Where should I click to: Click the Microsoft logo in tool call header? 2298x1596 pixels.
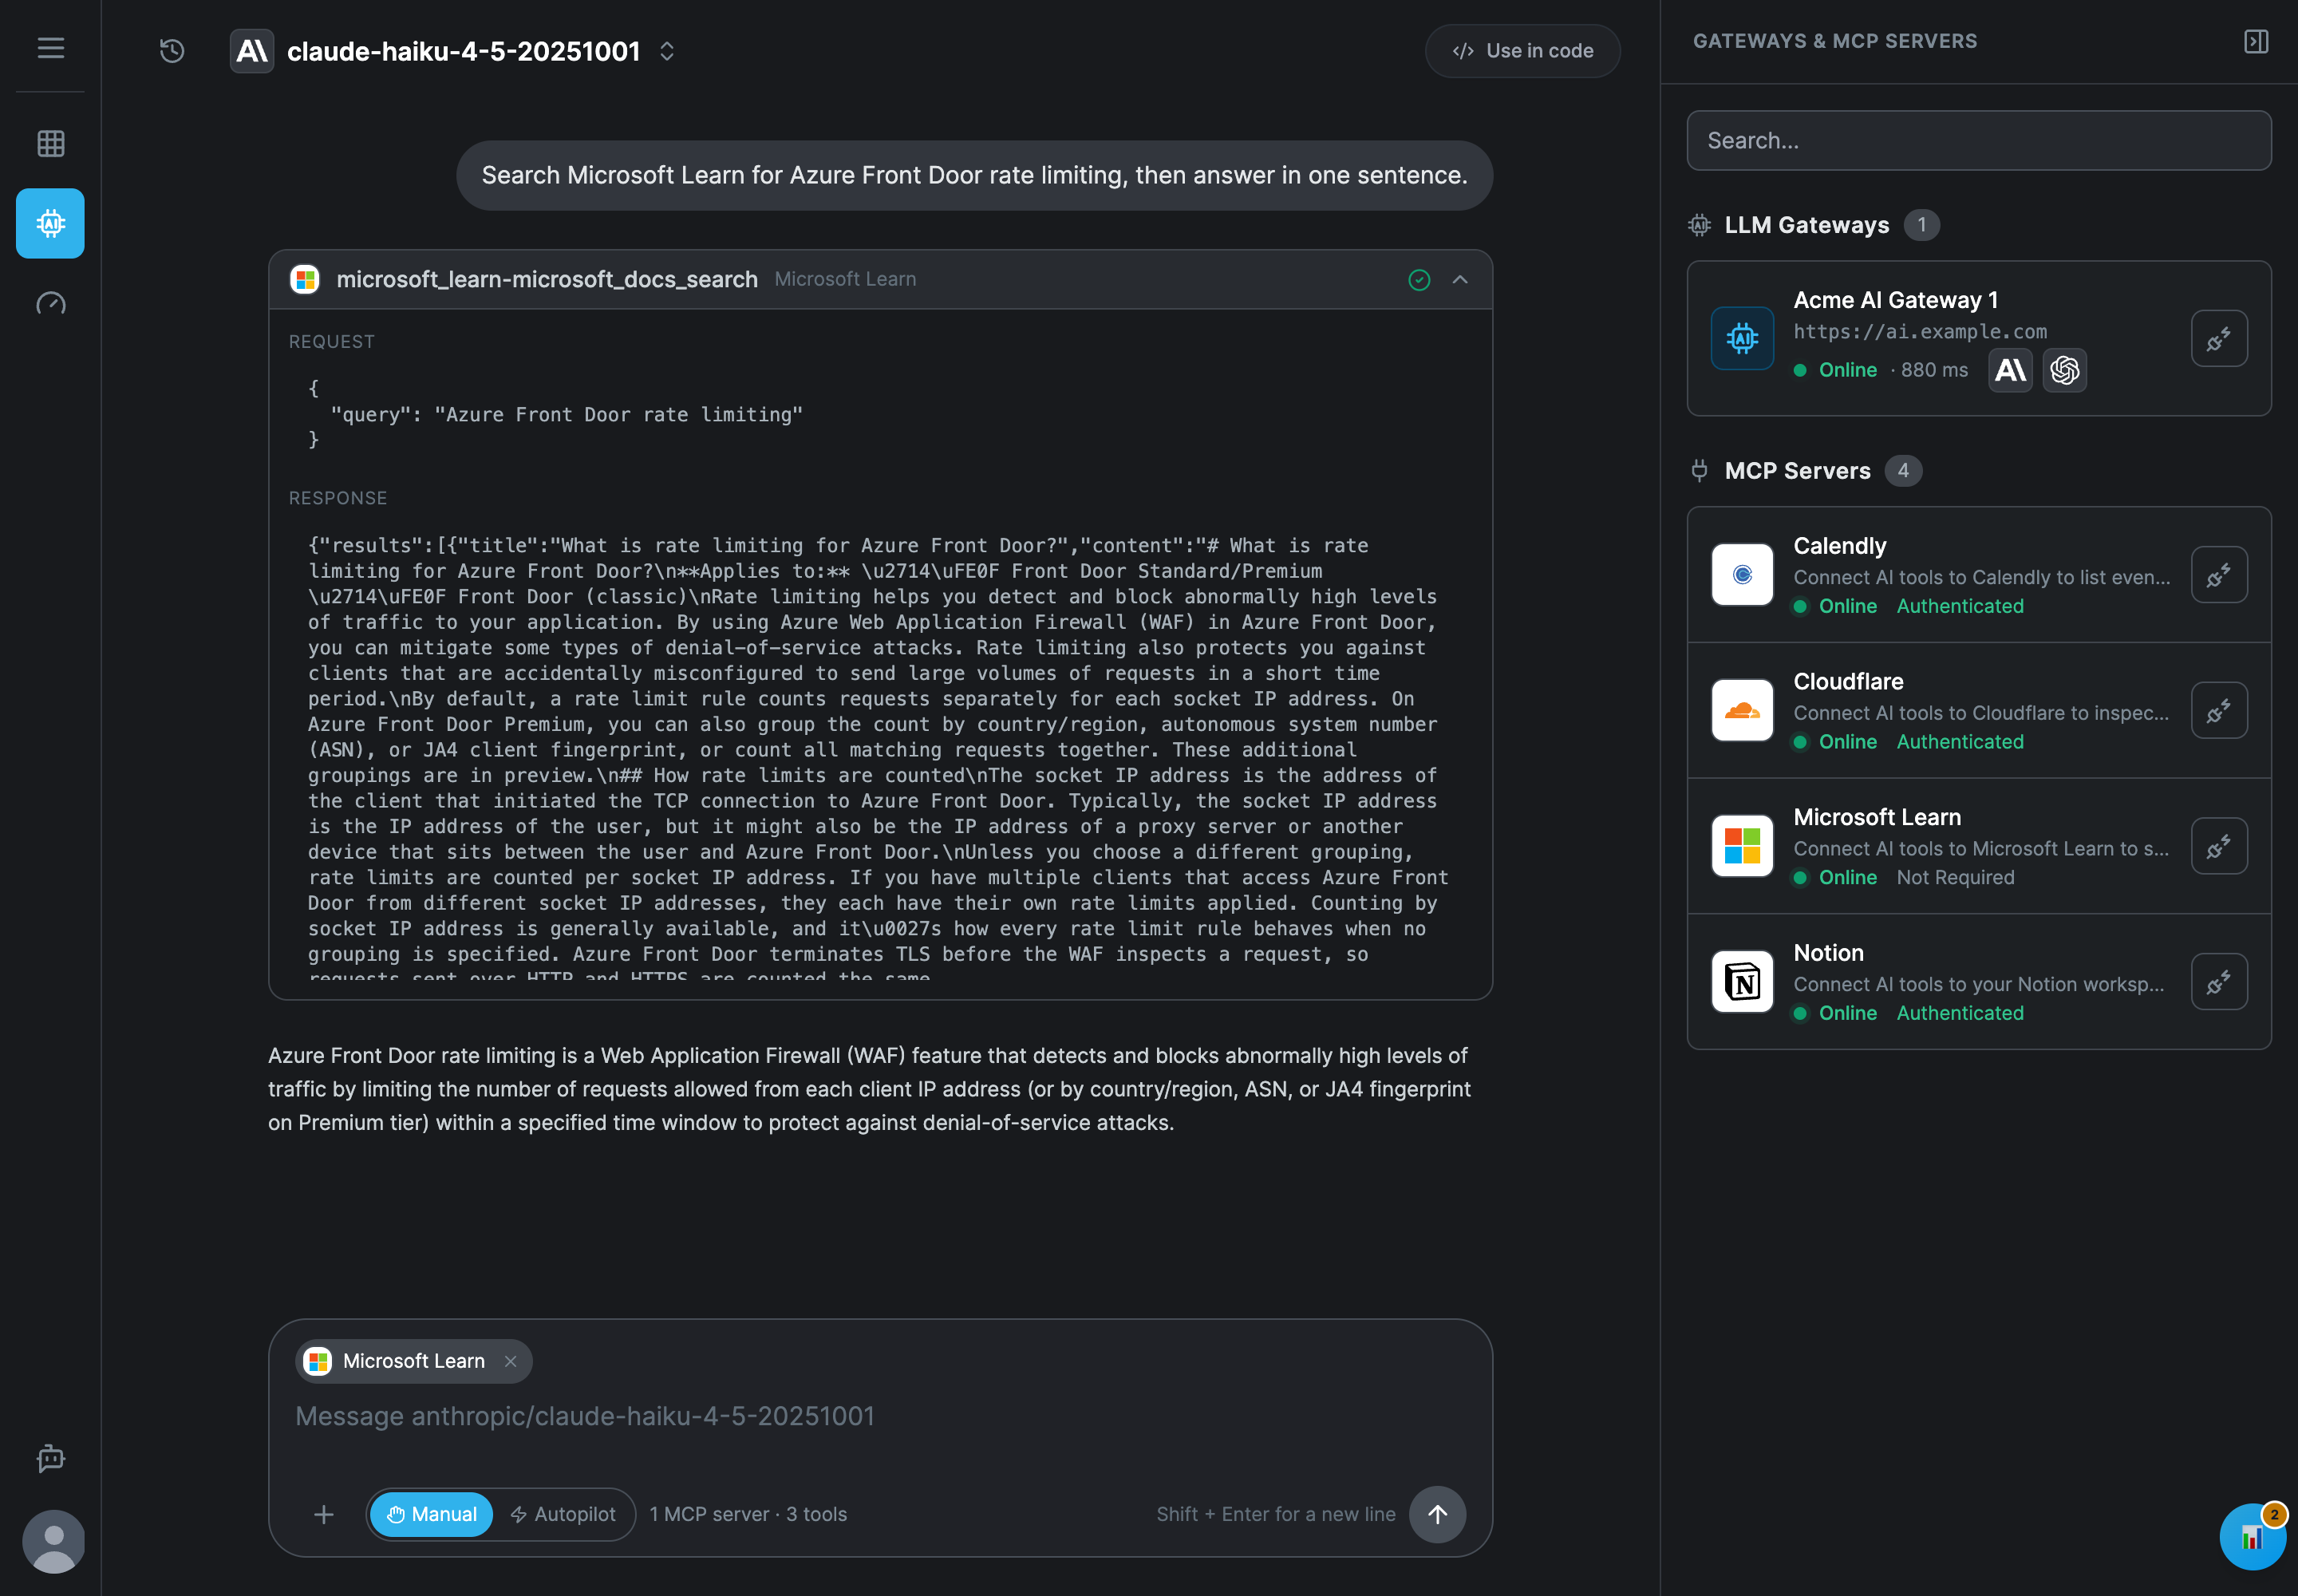304,279
